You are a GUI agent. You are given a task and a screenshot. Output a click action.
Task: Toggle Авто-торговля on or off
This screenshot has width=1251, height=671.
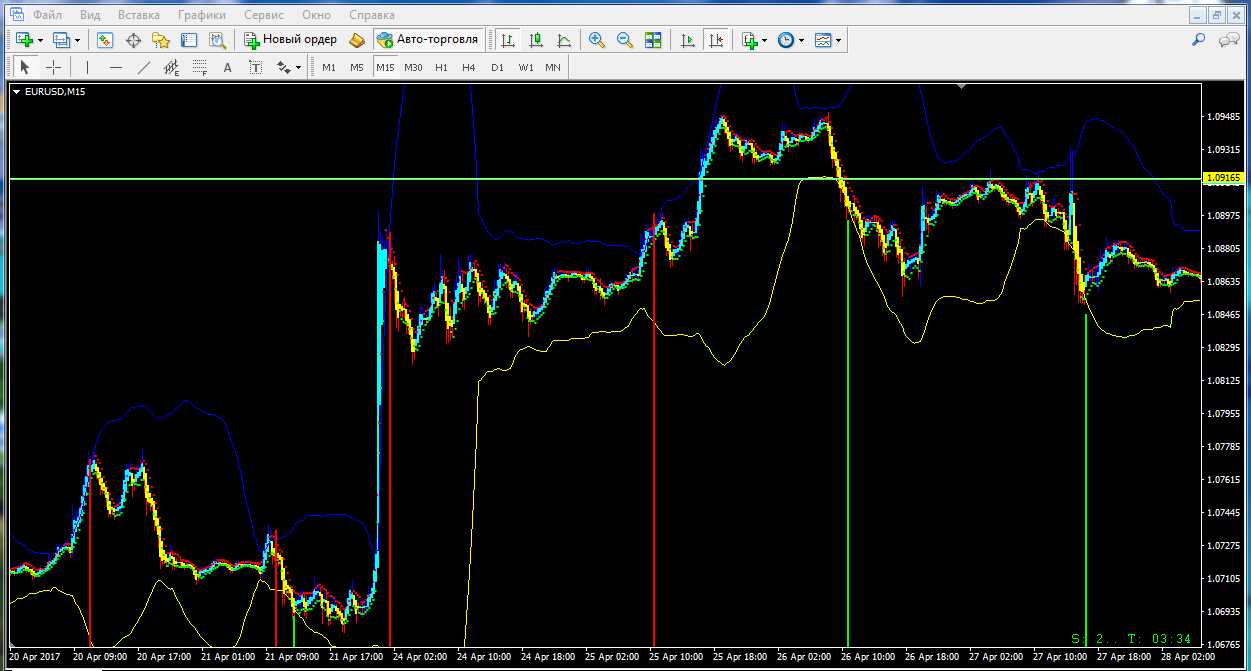click(428, 40)
